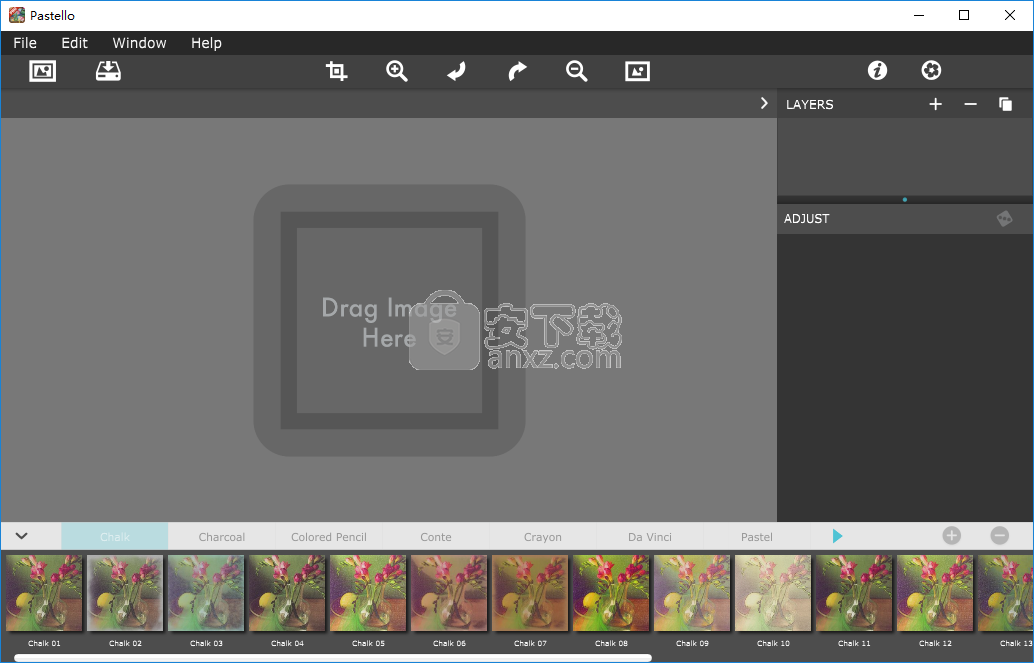This screenshot has height=663, width=1034.
Task: Apply the Chalk 06 preset thumbnail
Action: tap(450, 592)
